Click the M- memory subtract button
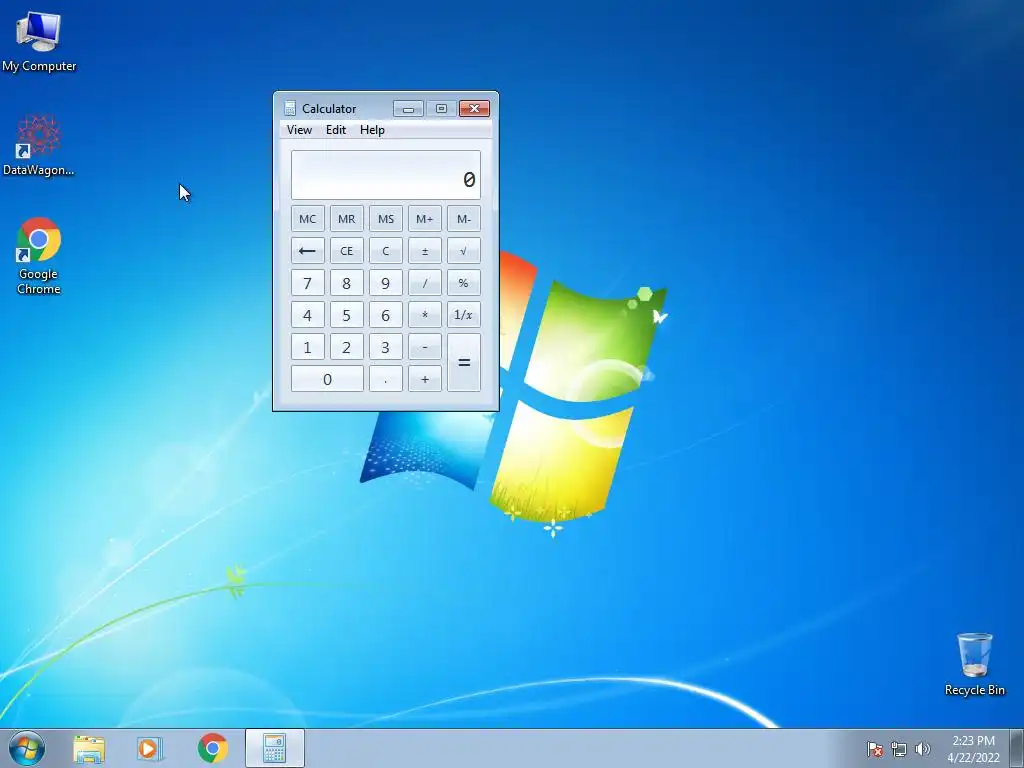1024x768 pixels. point(464,219)
